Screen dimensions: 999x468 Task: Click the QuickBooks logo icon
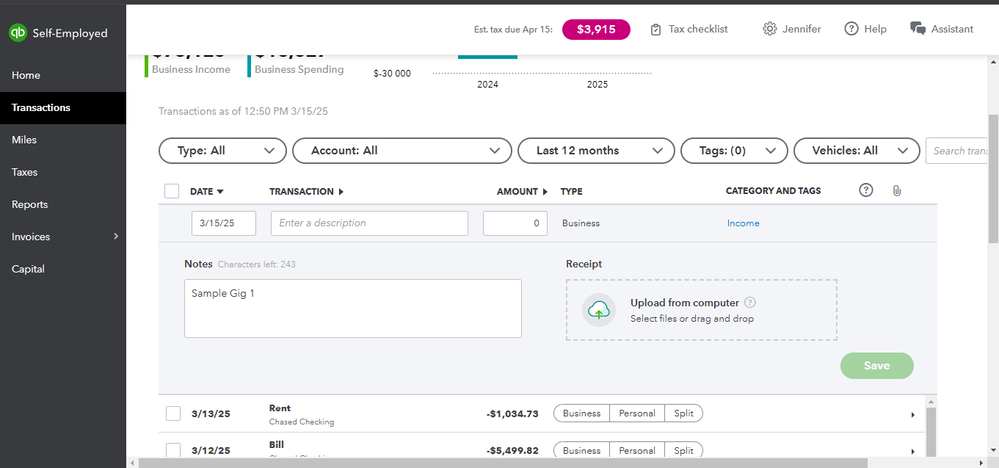(18, 33)
